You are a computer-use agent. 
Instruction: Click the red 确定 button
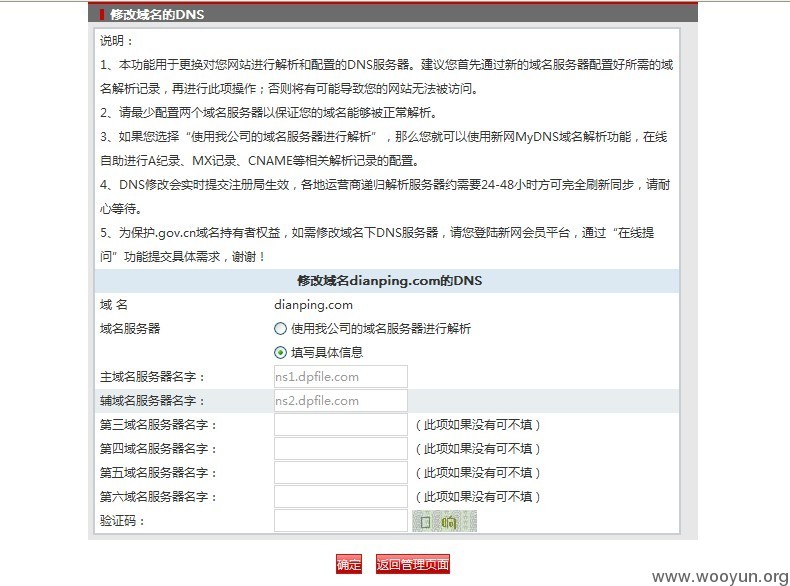click(x=349, y=564)
